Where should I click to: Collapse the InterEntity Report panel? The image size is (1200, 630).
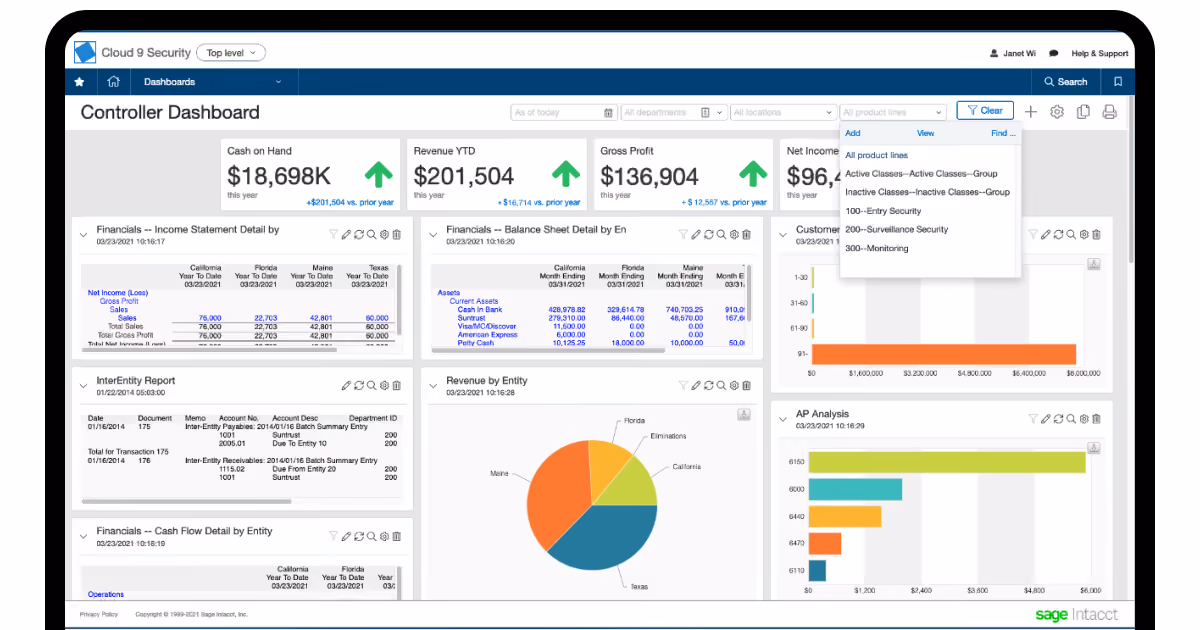(84, 386)
